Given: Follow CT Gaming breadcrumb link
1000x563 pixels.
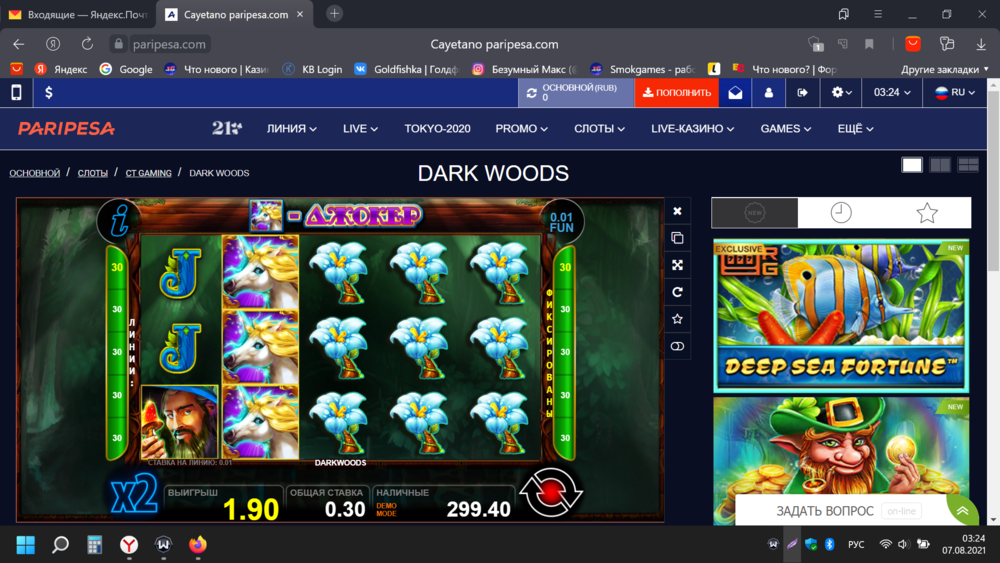Looking at the screenshot, I should click(149, 173).
